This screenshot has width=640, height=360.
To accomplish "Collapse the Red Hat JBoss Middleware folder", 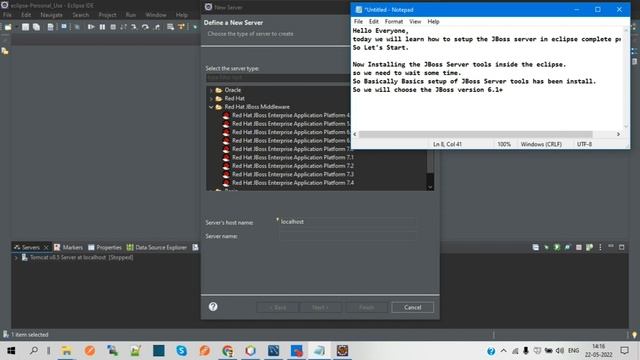I will point(211,107).
